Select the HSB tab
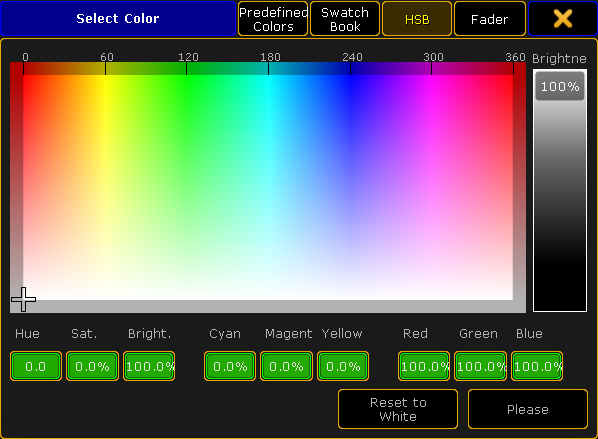The image size is (598, 439). pyautogui.click(x=417, y=19)
